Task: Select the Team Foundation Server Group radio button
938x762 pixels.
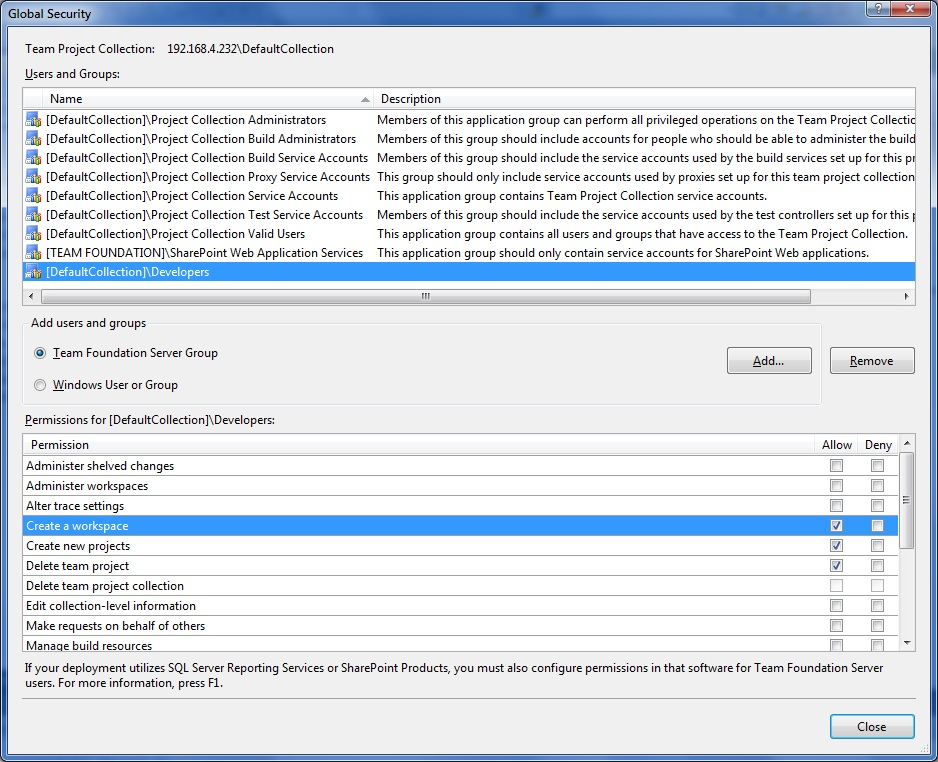Action: click(40, 353)
